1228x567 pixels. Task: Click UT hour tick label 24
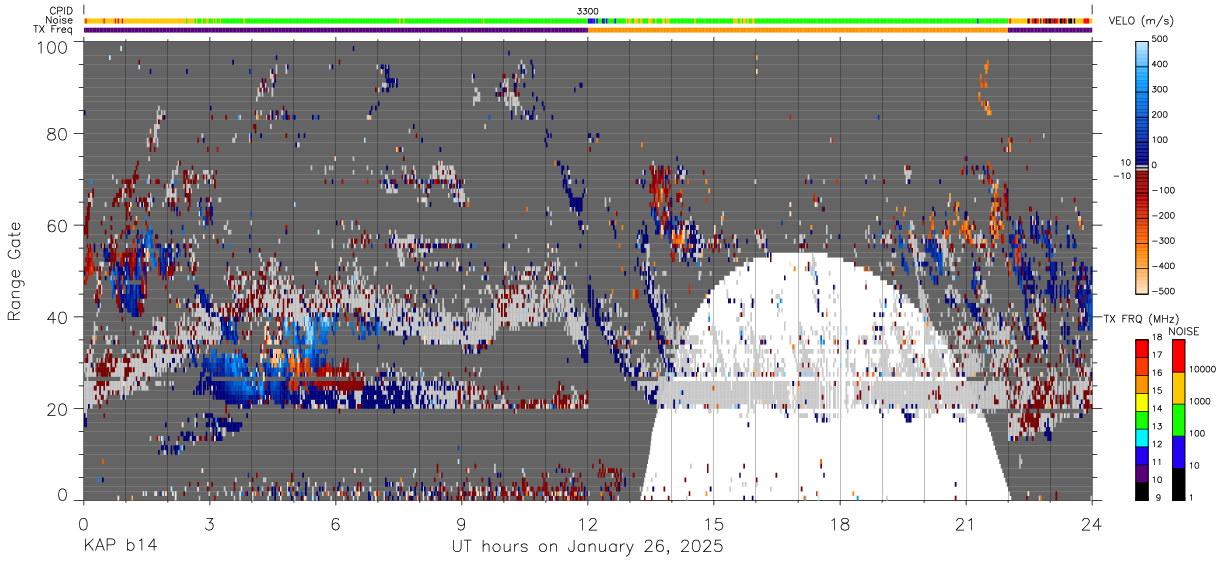tap(1092, 524)
